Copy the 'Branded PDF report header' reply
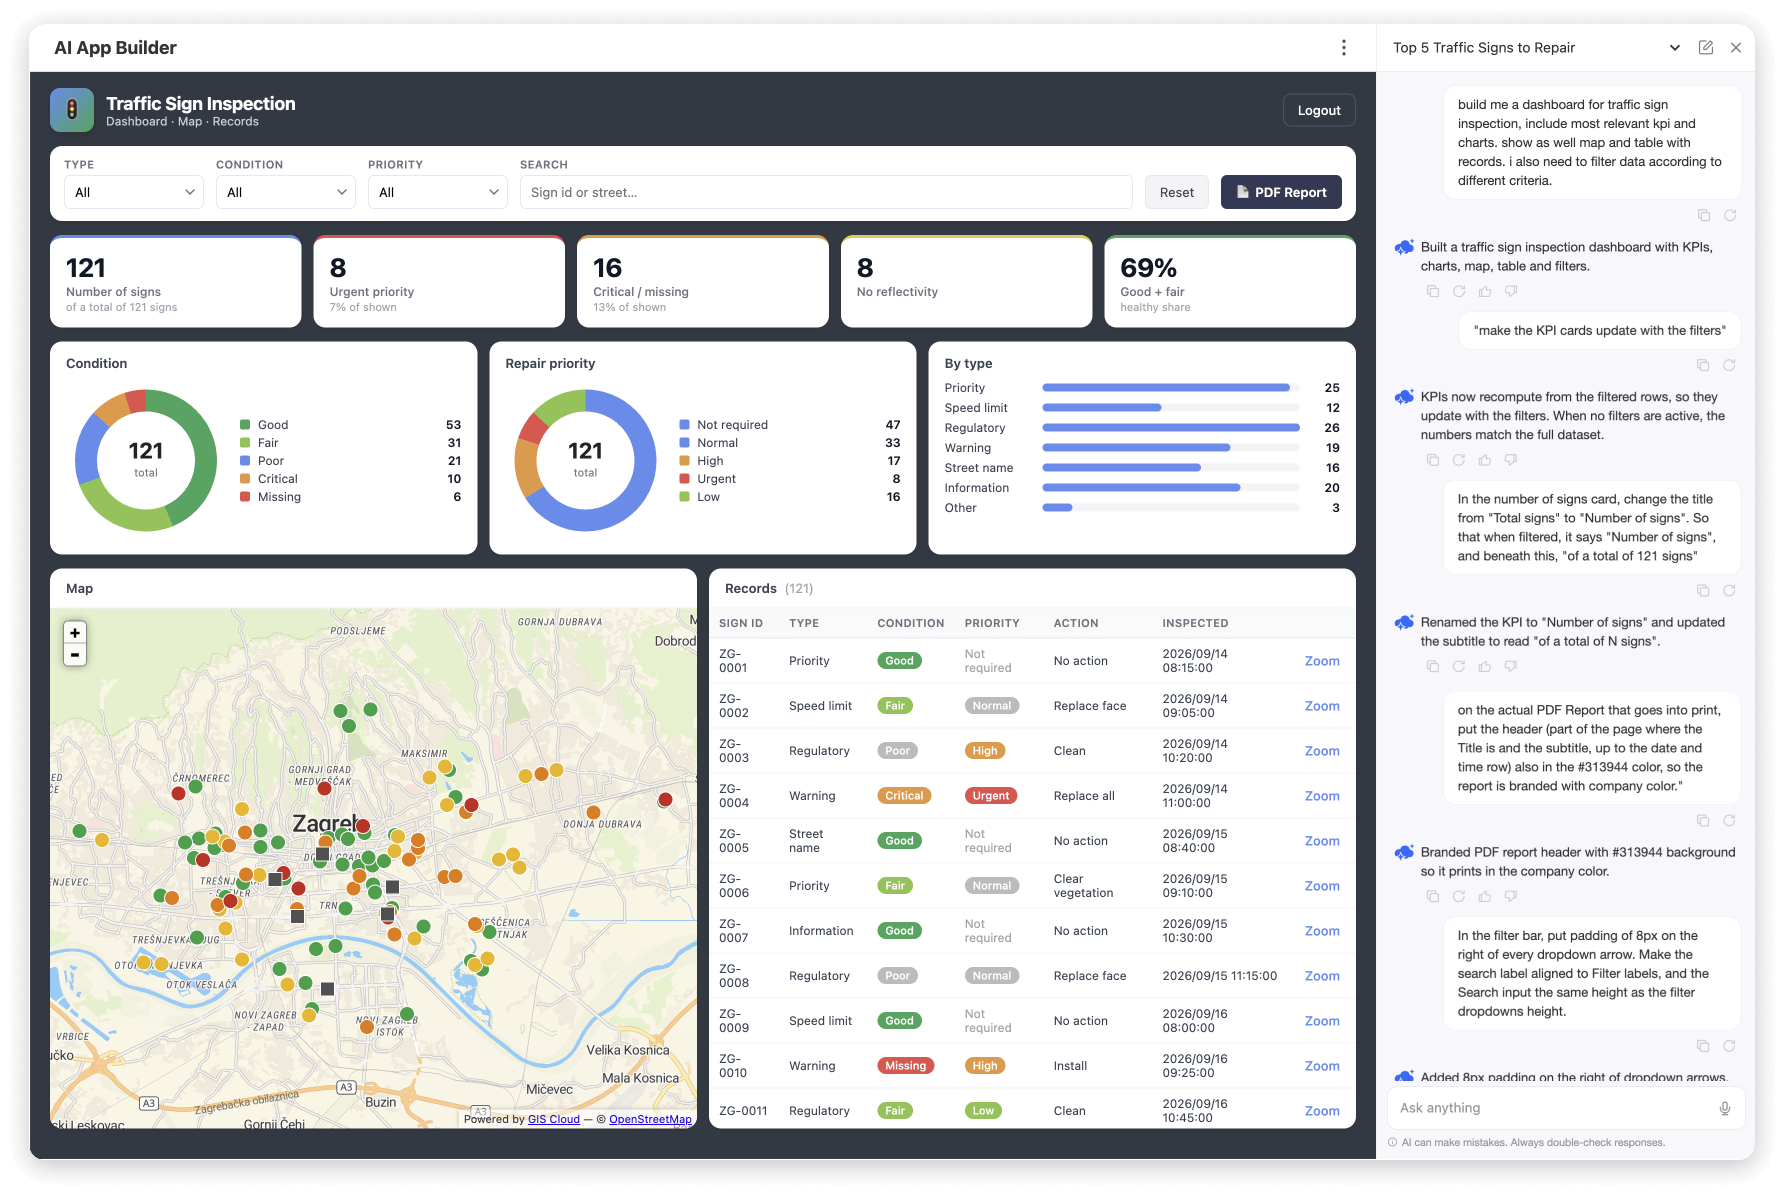Screen dimensions: 1785x1195 coord(1433,896)
